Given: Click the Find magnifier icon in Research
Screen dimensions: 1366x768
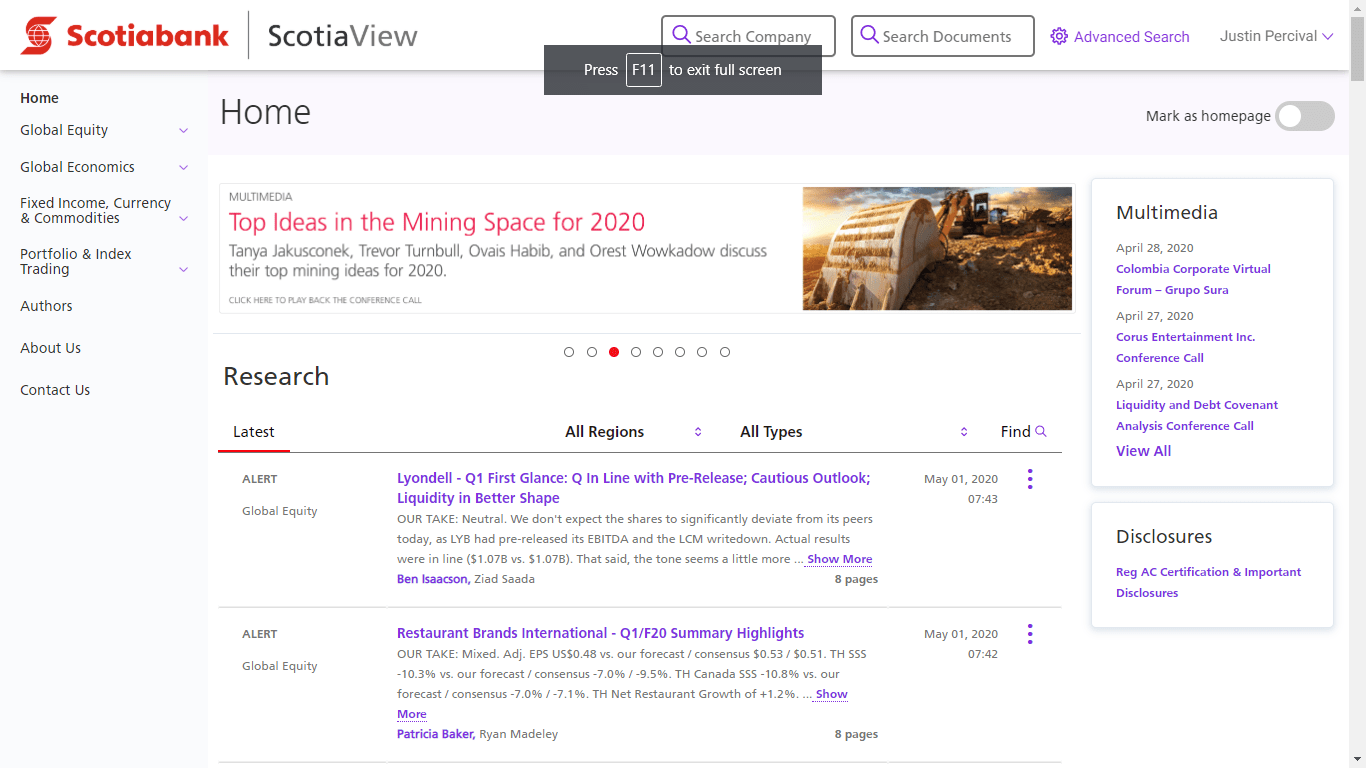Looking at the screenshot, I should pos(1041,431).
